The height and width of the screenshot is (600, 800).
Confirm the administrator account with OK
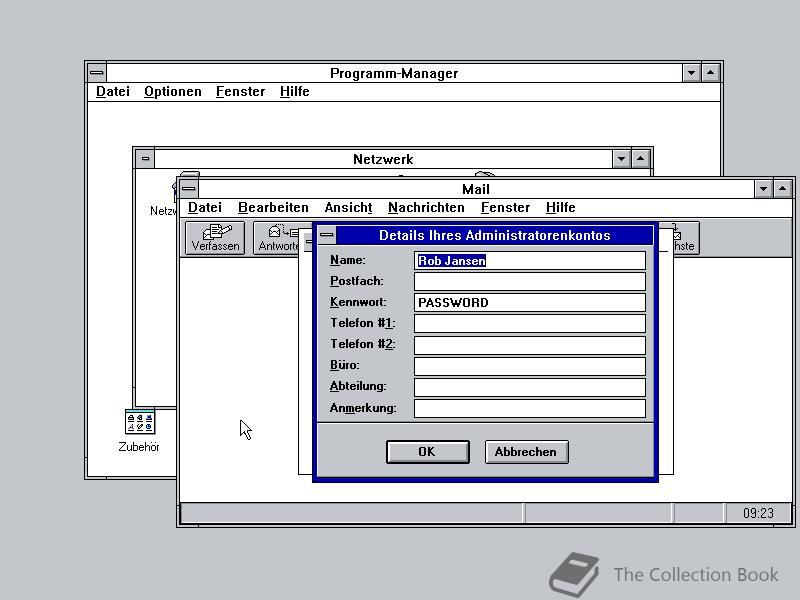pos(427,451)
